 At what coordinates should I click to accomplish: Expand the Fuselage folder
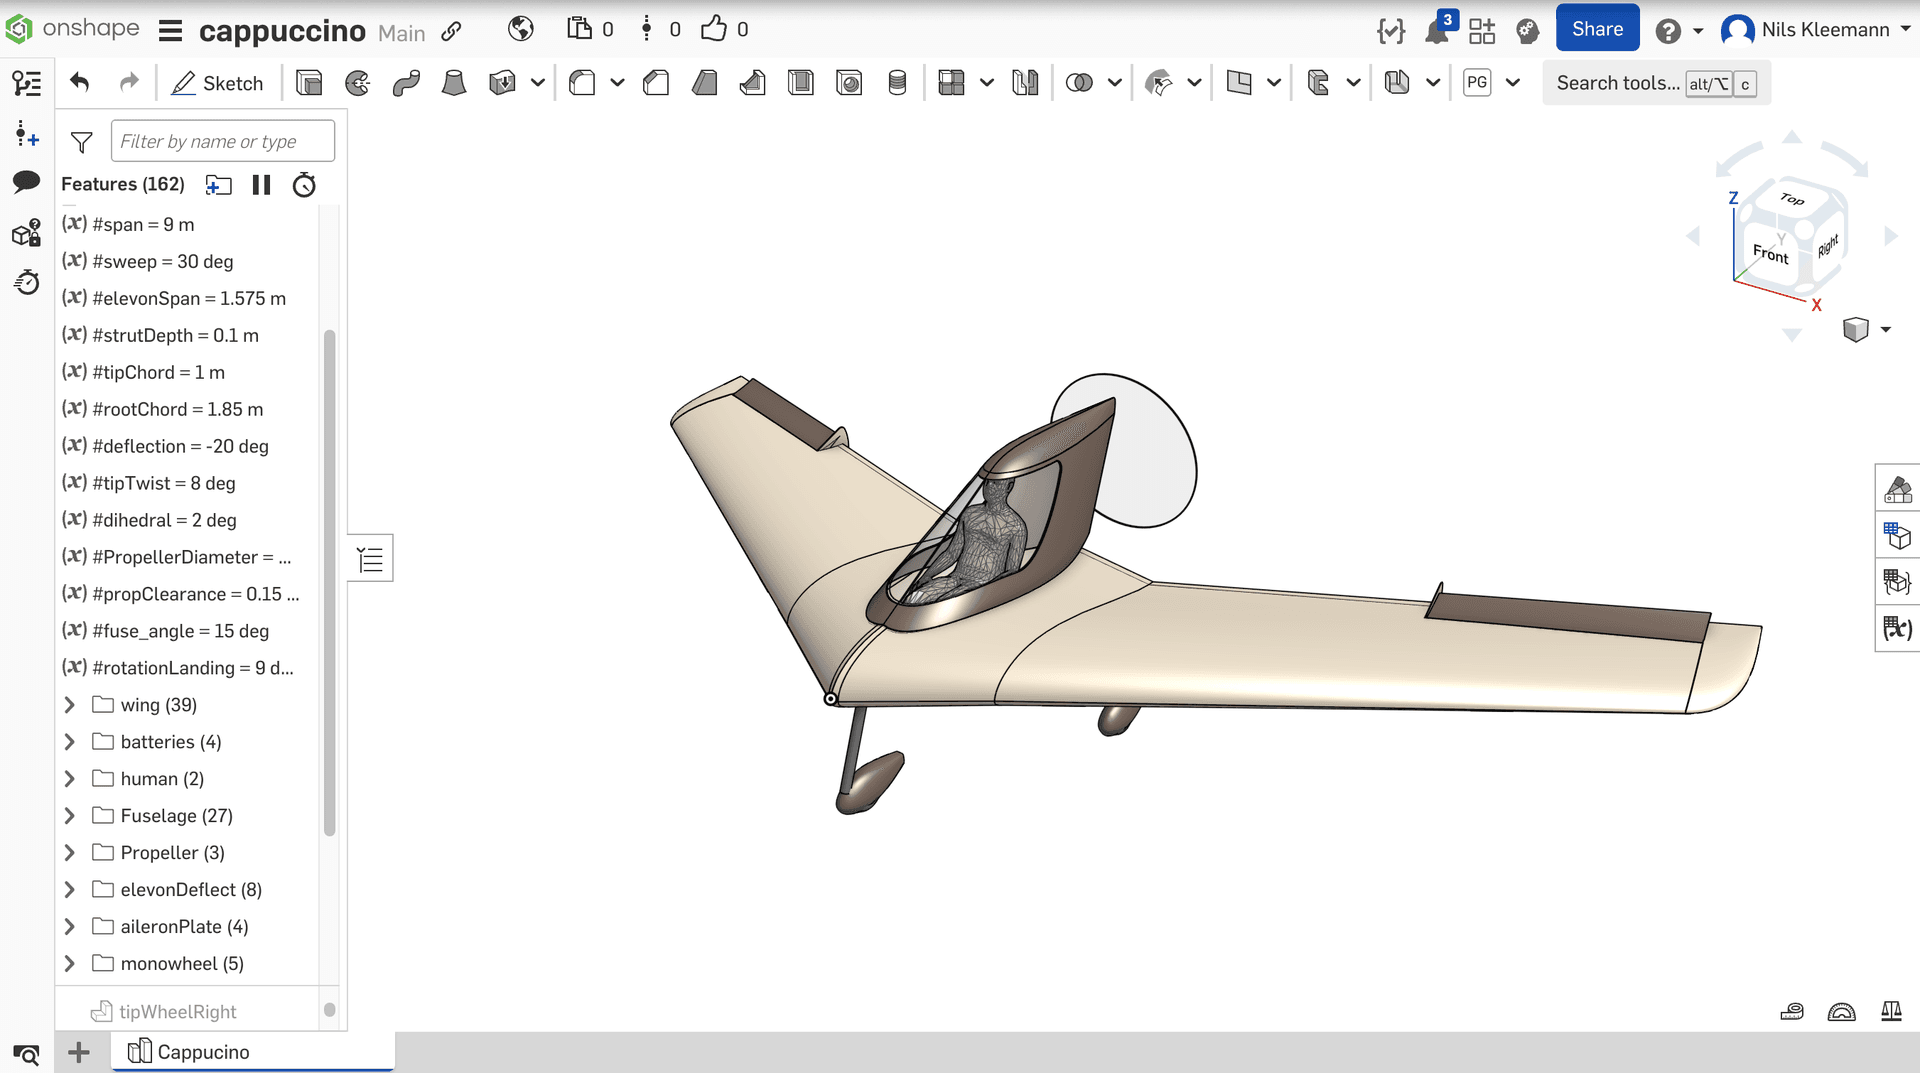[69, 816]
